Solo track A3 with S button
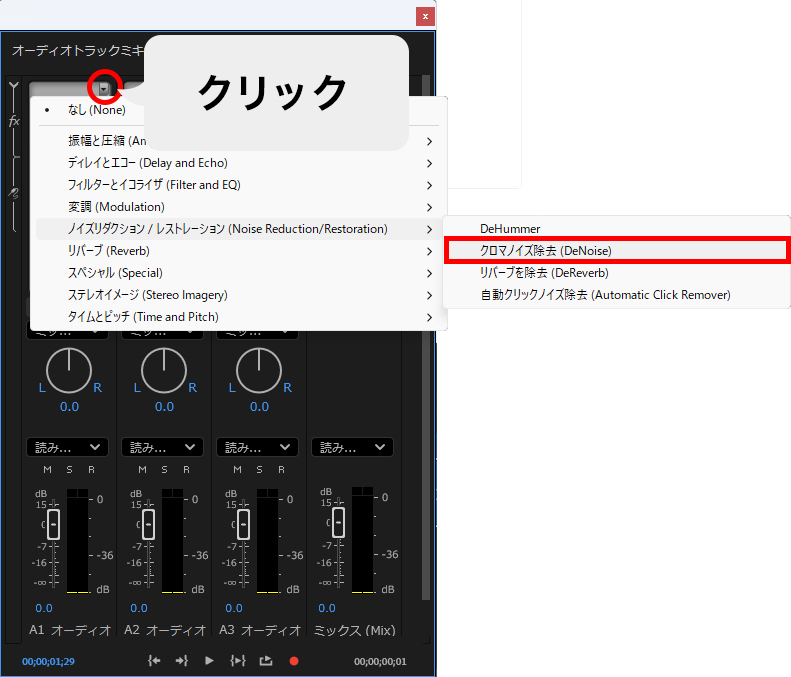Image resolution: width=791 pixels, height=677 pixels. 259,470
